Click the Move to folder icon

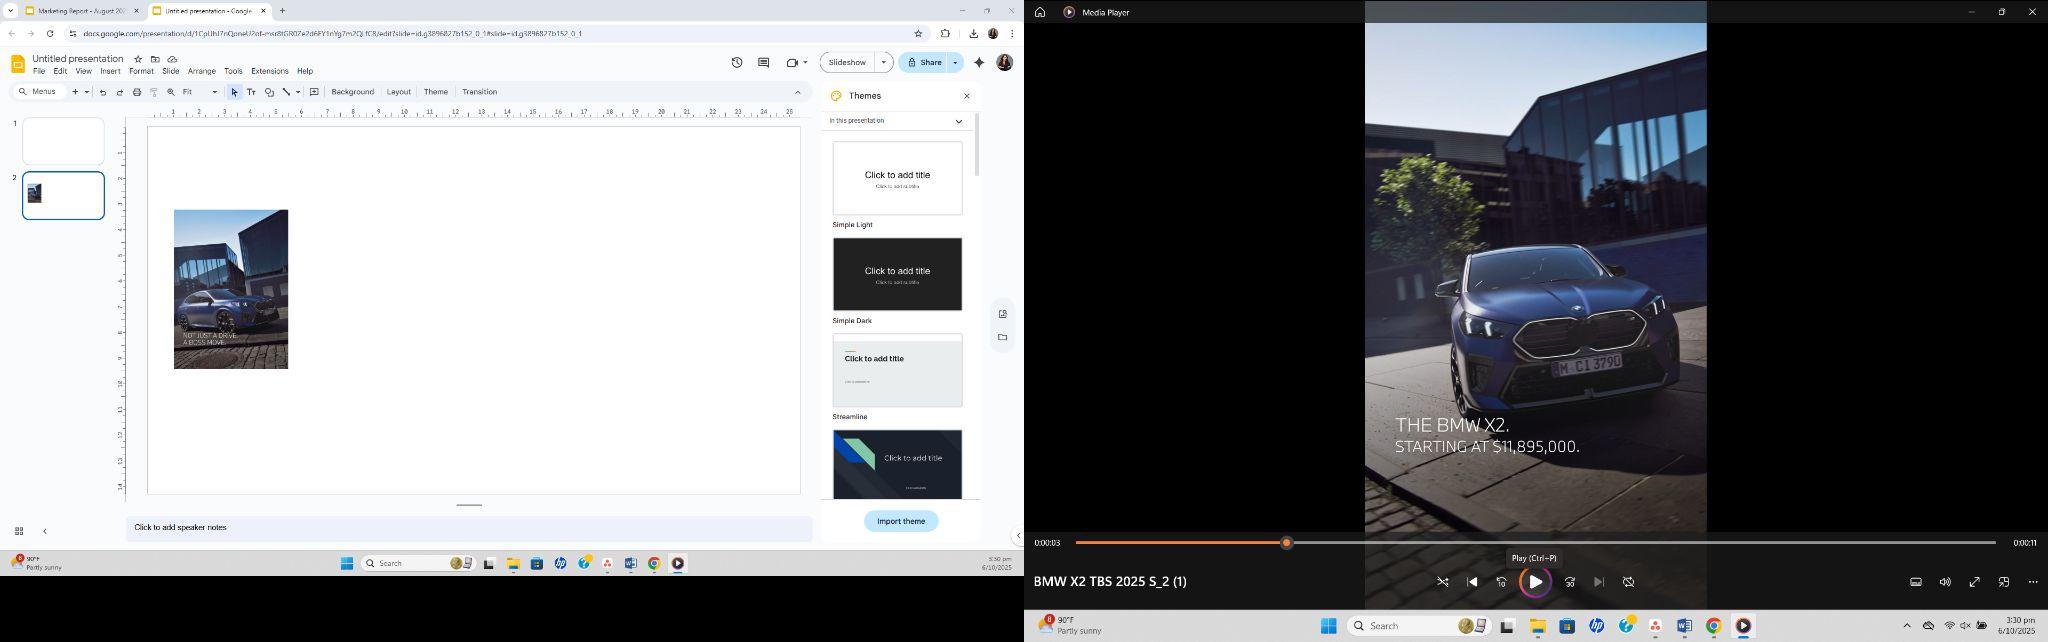point(155,59)
